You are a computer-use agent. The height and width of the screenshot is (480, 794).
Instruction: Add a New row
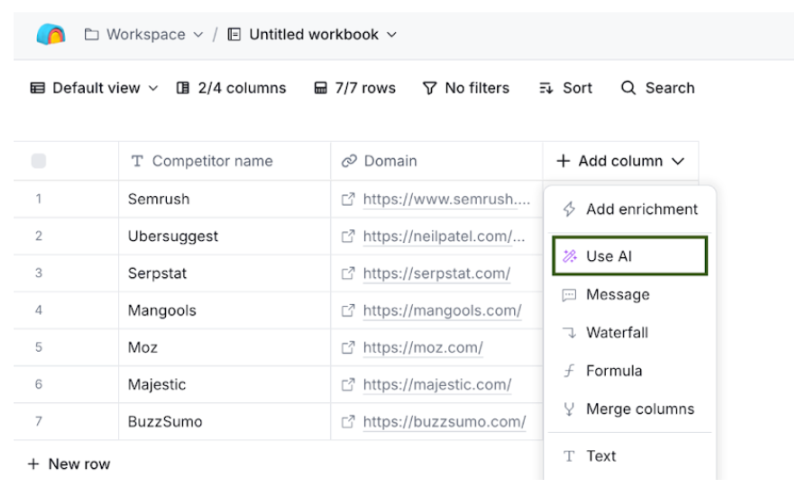point(69,464)
